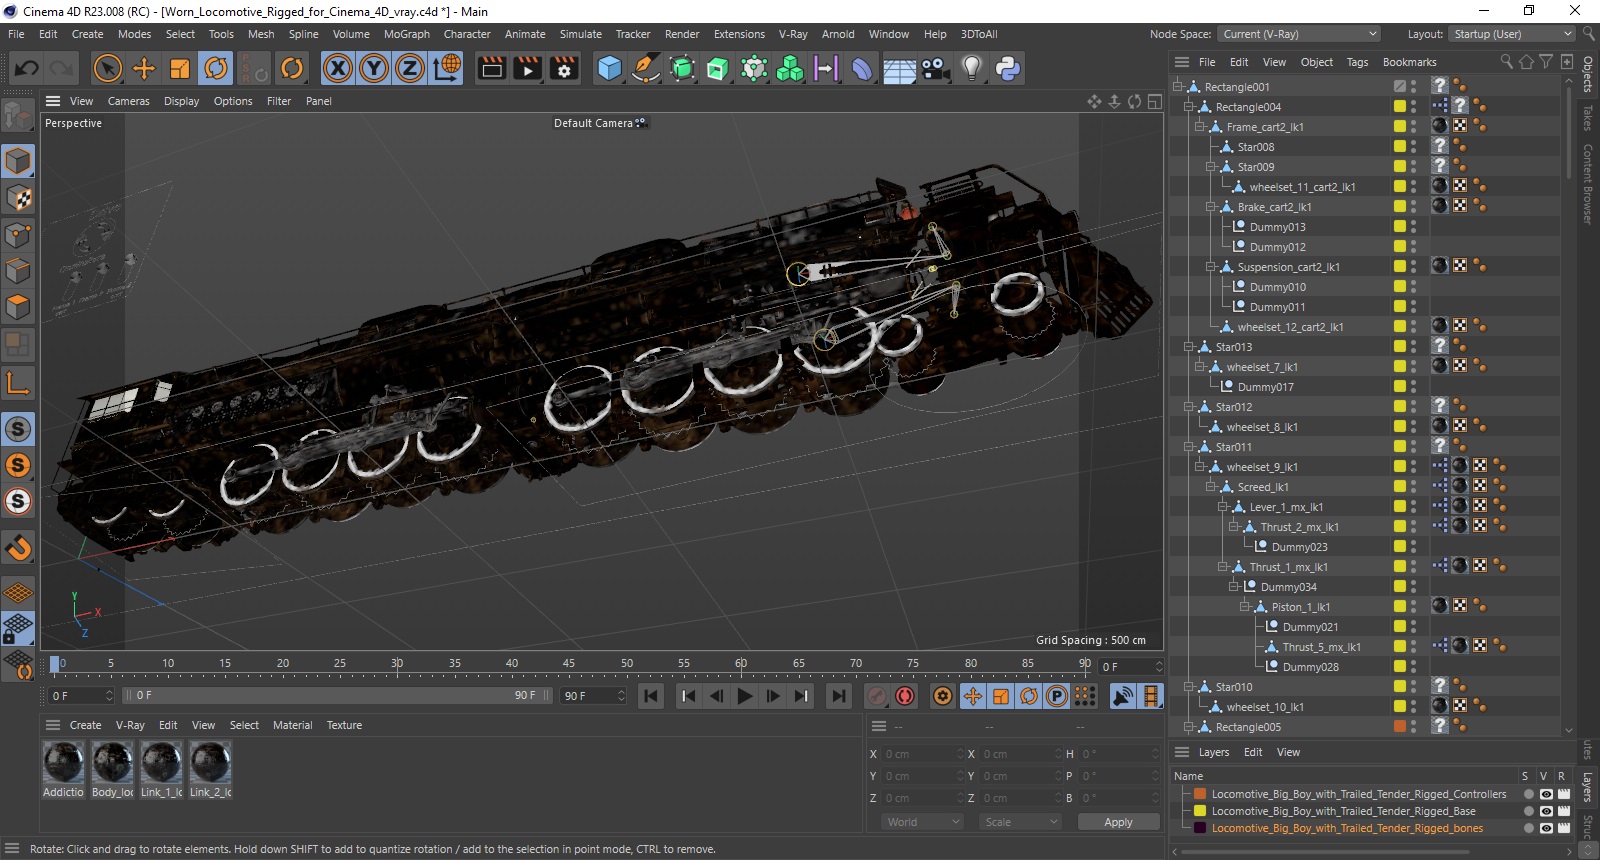Open the Search icon in Object Manager
Viewport: 1600px width, 860px height.
pos(1506,62)
